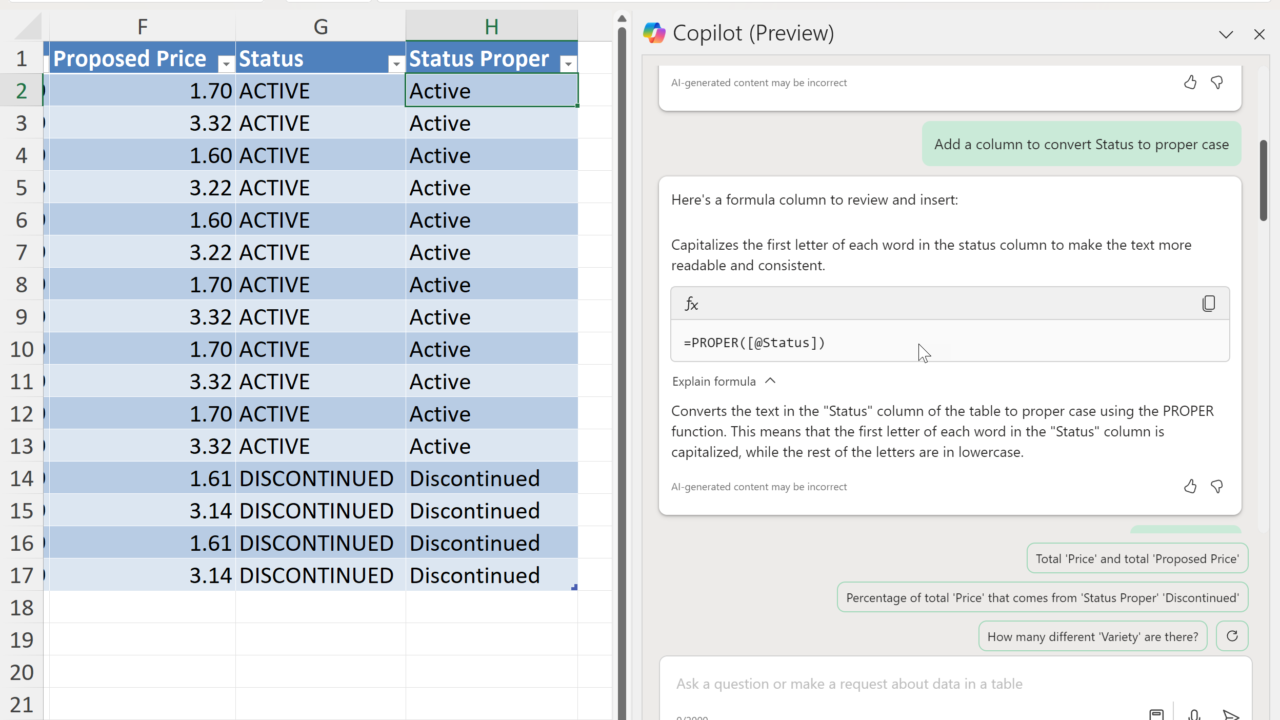The image size is (1280, 720).
Task: Collapse the Explain formula section
Action: [x=770, y=381]
